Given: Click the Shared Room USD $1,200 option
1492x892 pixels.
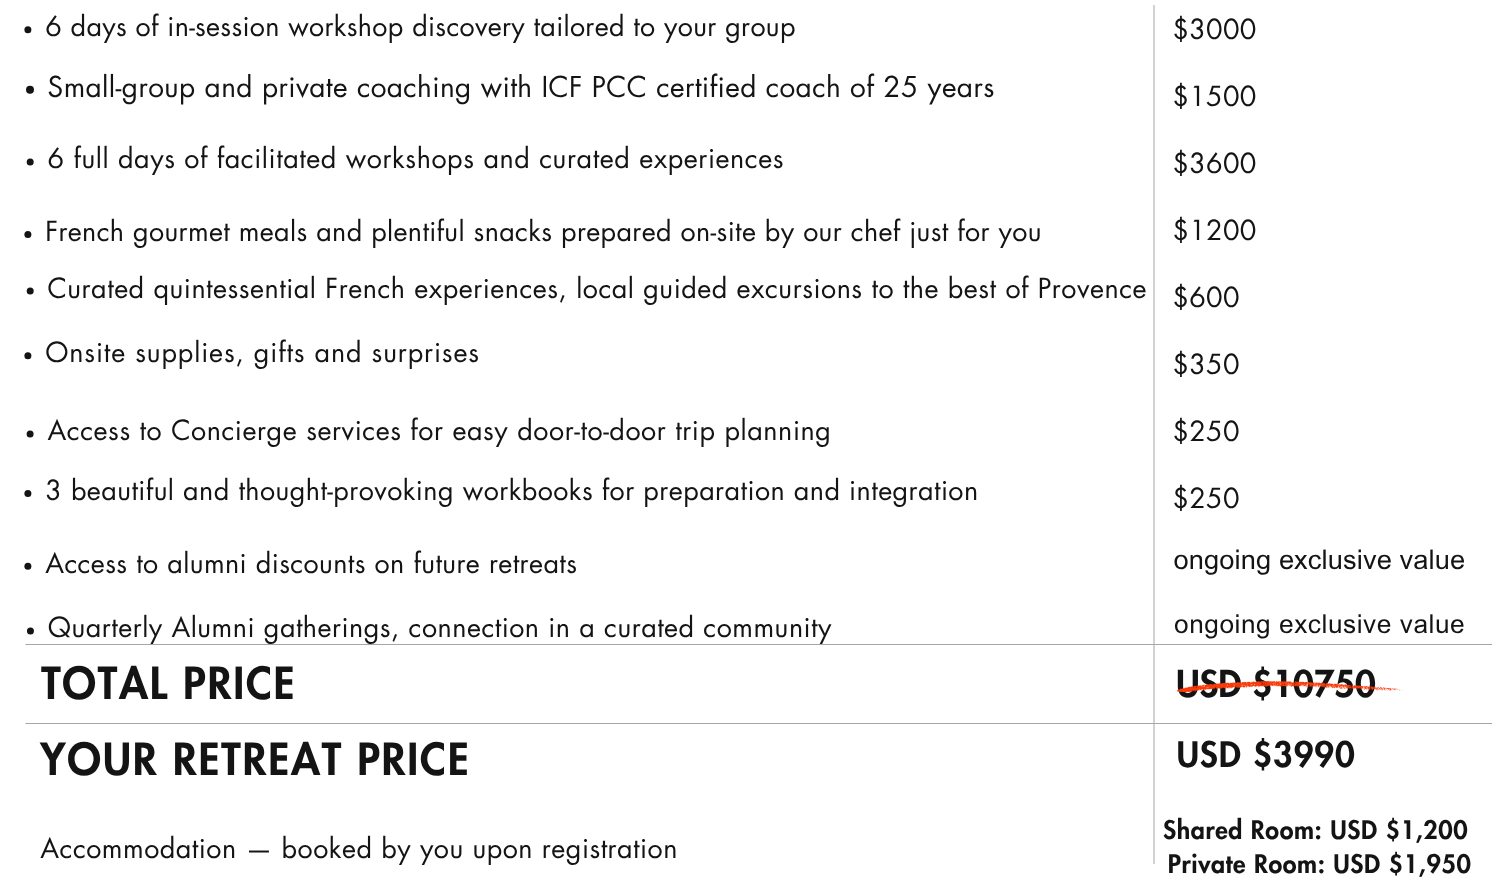Looking at the screenshot, I should coord(1315,830).
